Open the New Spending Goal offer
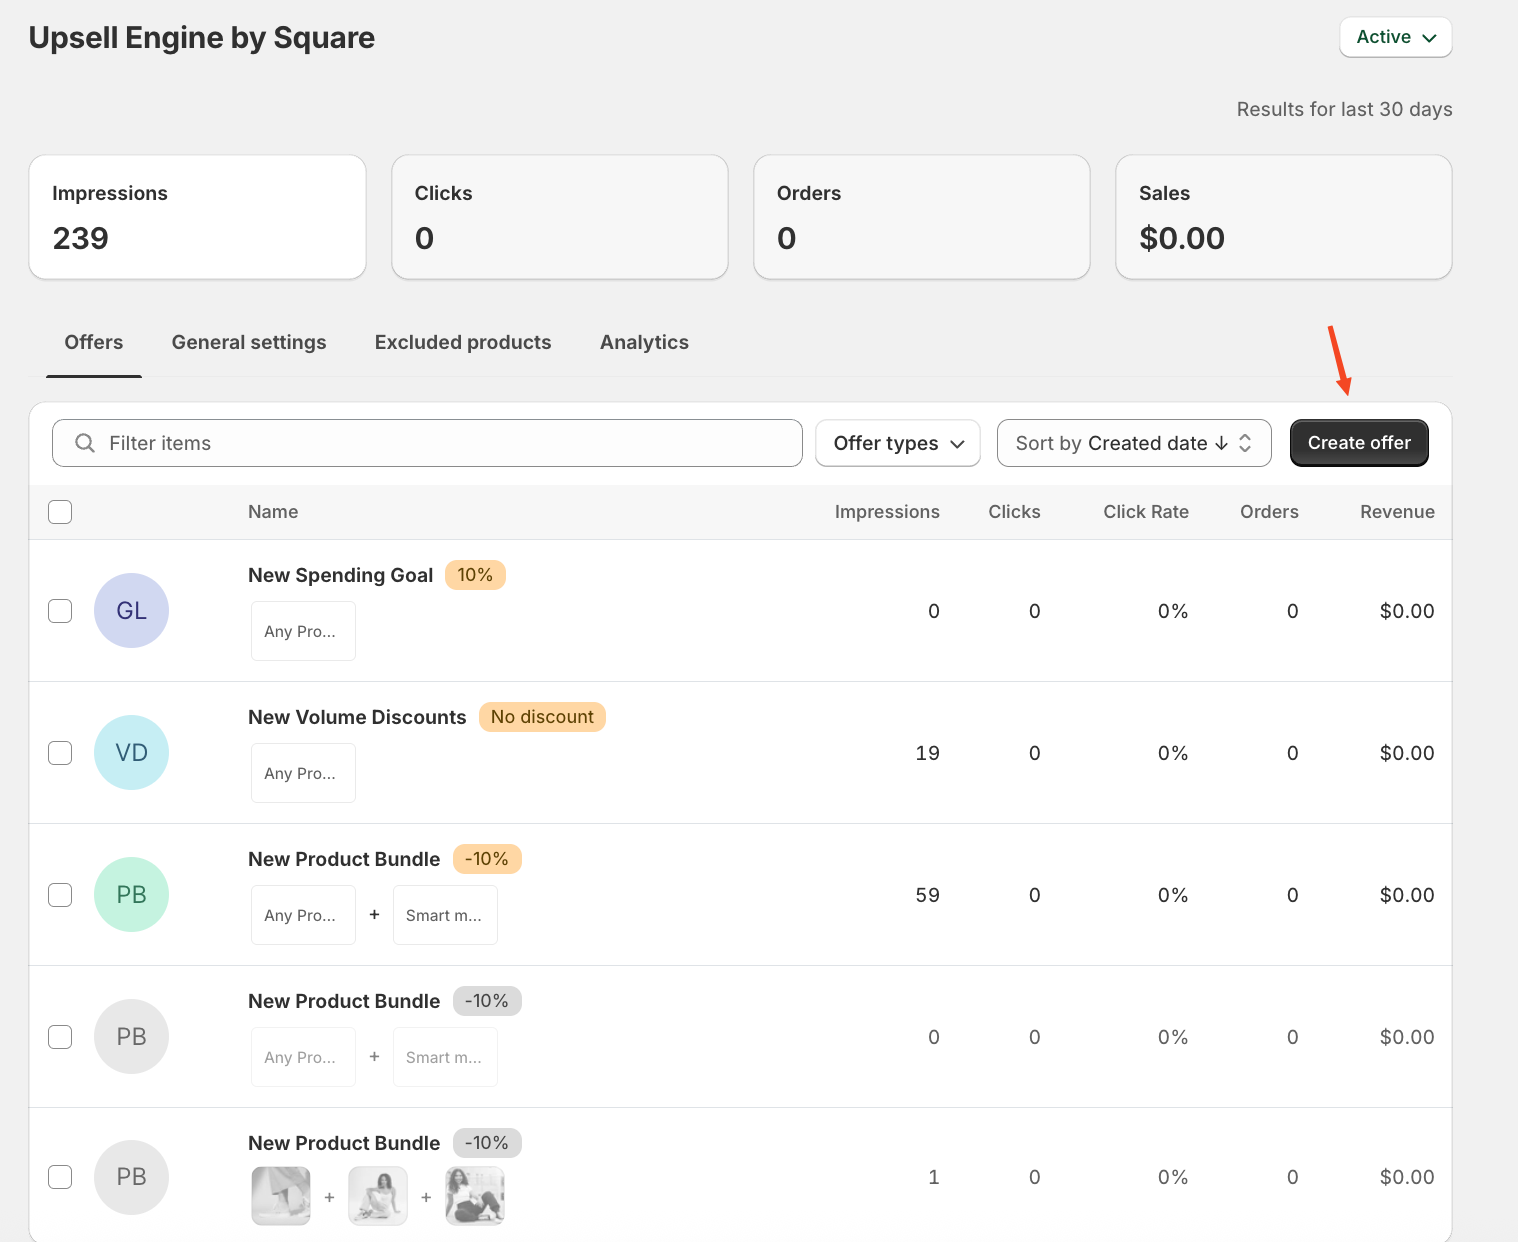 (x=340, y=575)
